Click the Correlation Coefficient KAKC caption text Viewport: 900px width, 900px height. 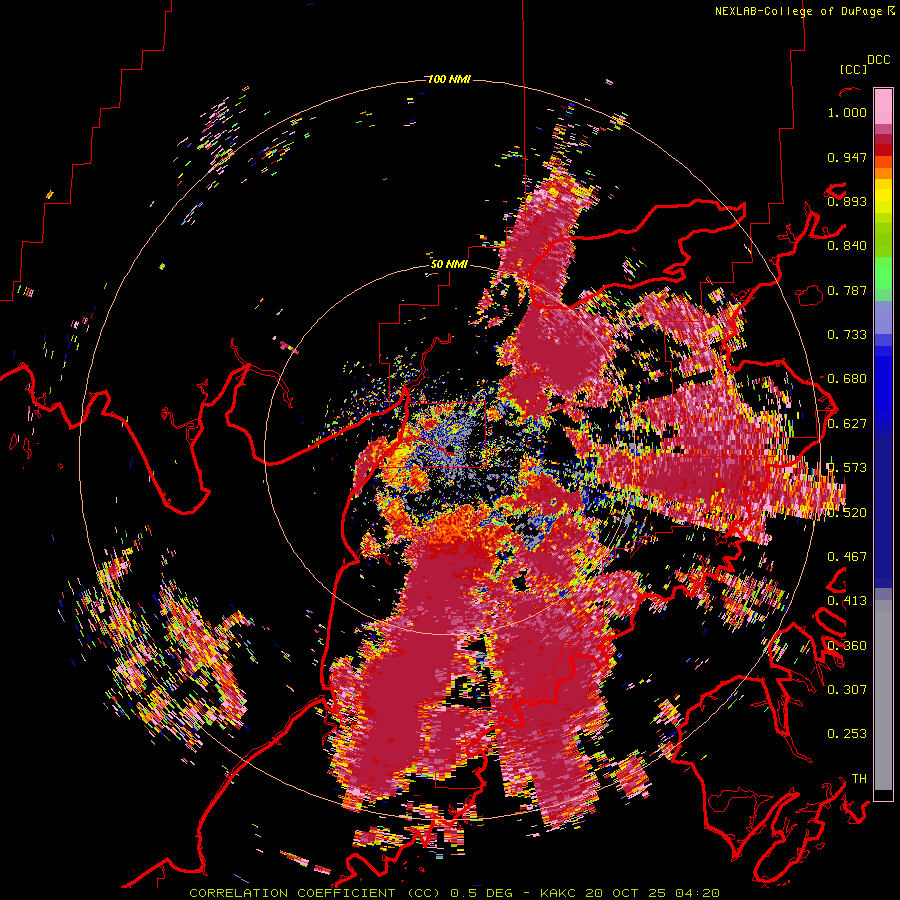pyautogui.click(x=455, y=893)
